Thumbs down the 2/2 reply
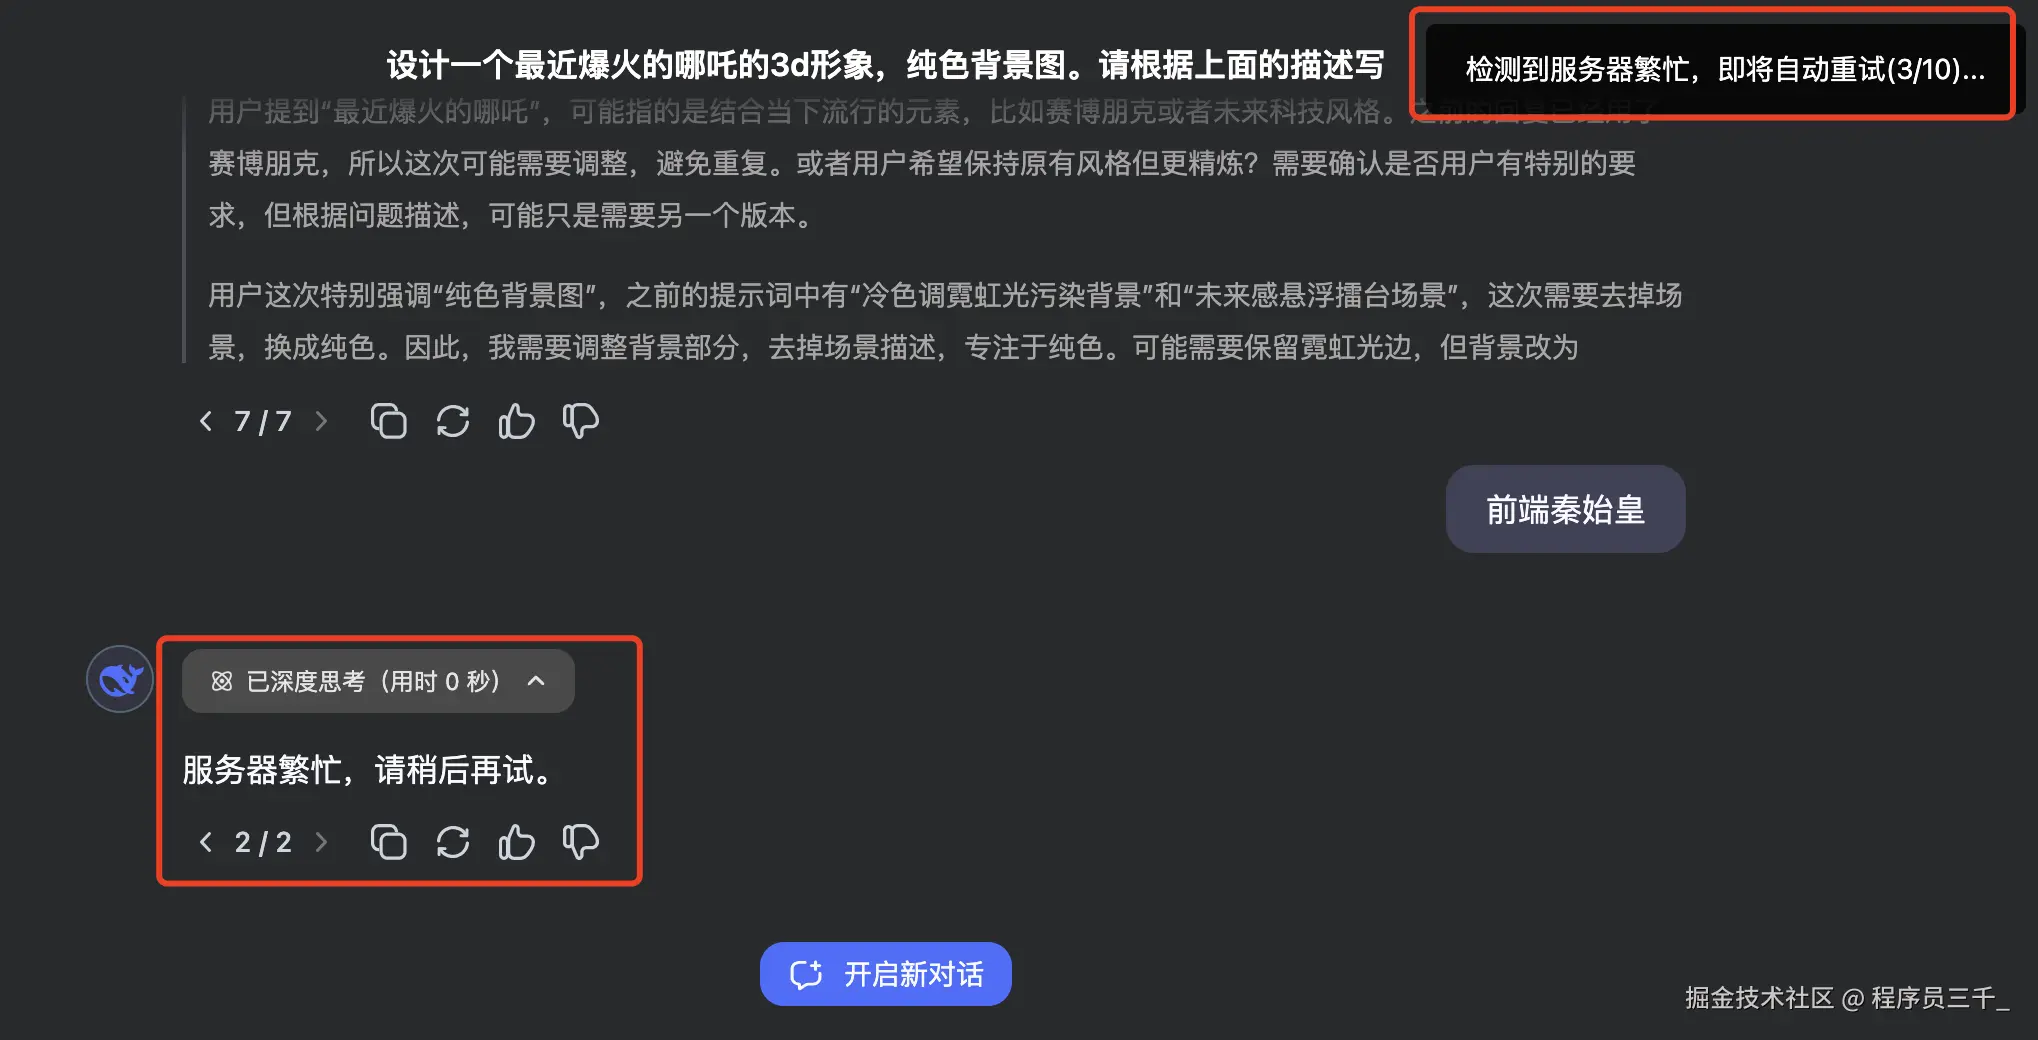Image resolution: width=2038 pixels, height=1040 pixels. [x=581, y=842]
